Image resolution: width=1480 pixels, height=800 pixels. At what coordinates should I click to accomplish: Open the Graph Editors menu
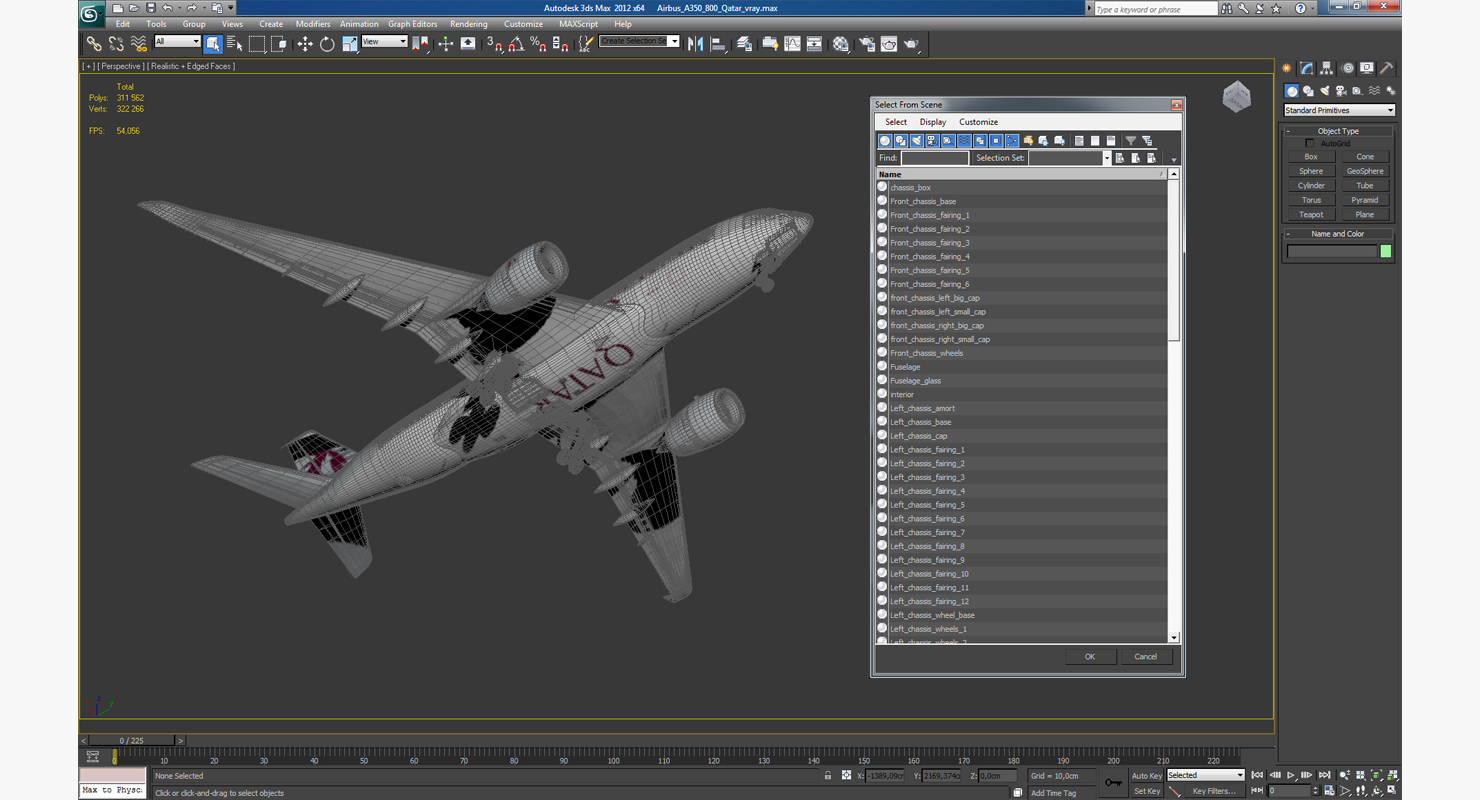click(x=412, y=24)
